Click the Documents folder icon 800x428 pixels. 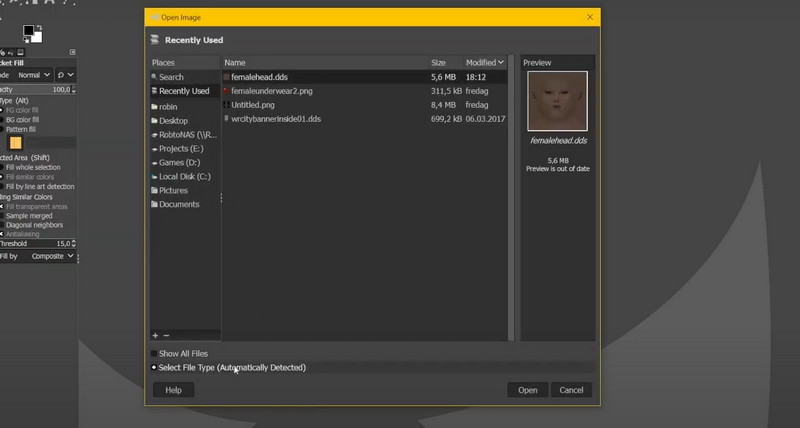(154, 204)
